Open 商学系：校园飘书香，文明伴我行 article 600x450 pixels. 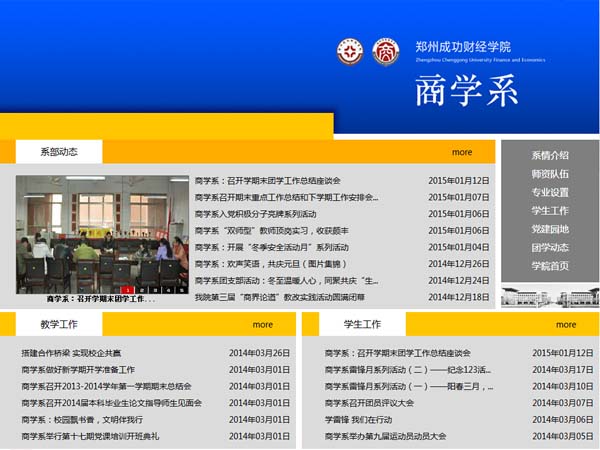(84, 420)
